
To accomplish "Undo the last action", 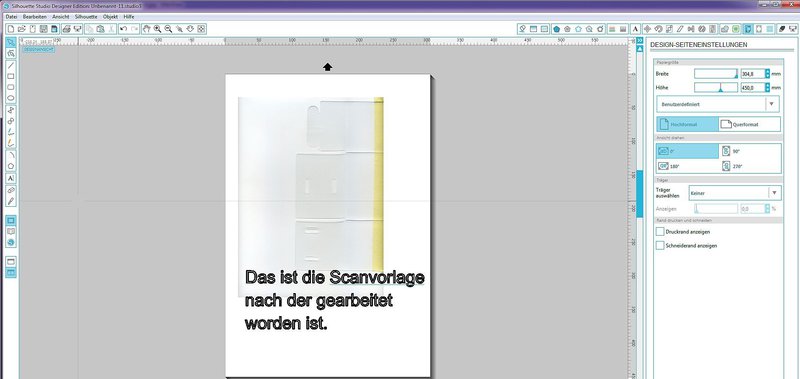I will coord(123,29).
